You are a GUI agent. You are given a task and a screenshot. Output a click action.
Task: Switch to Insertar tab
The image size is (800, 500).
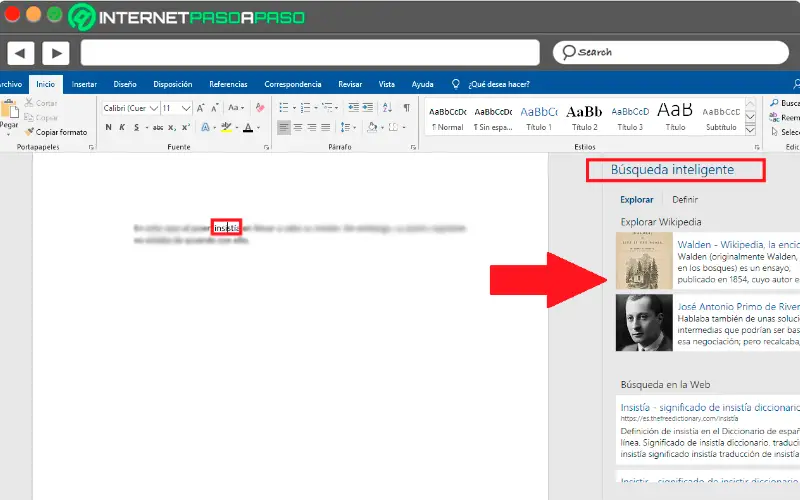coord(84,84)
